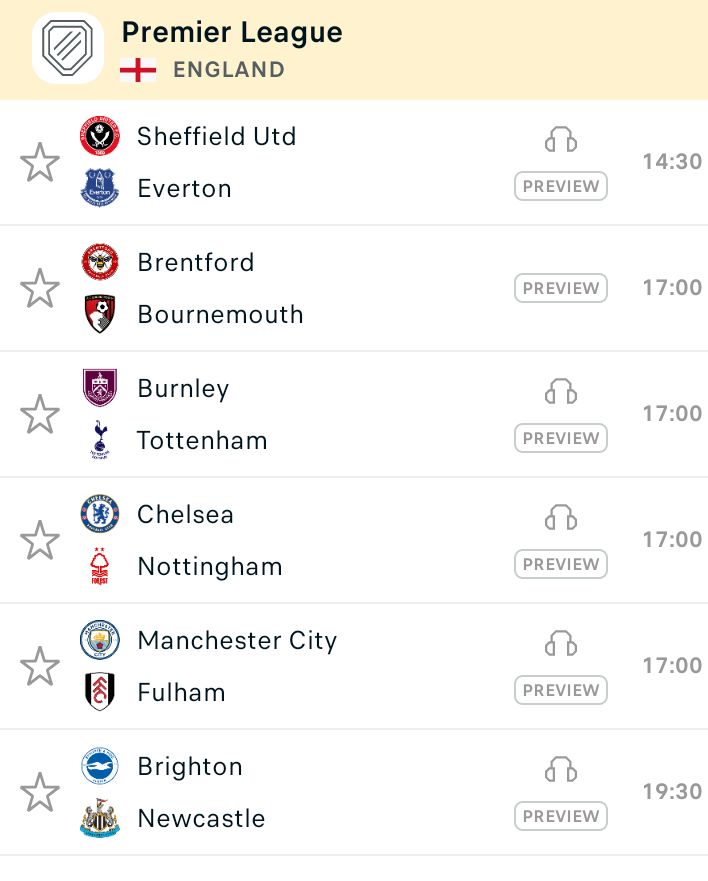
Task: View PREVIEW of Chelsea vs Nottingham
Action: tap(561, 564)
